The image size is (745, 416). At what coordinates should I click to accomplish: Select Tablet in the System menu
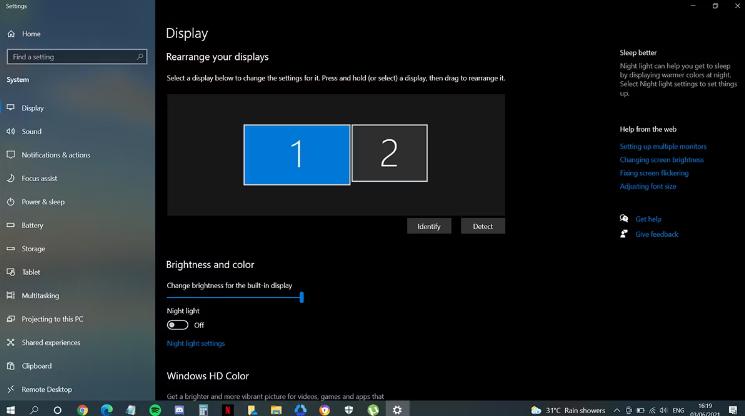point(31,272)
